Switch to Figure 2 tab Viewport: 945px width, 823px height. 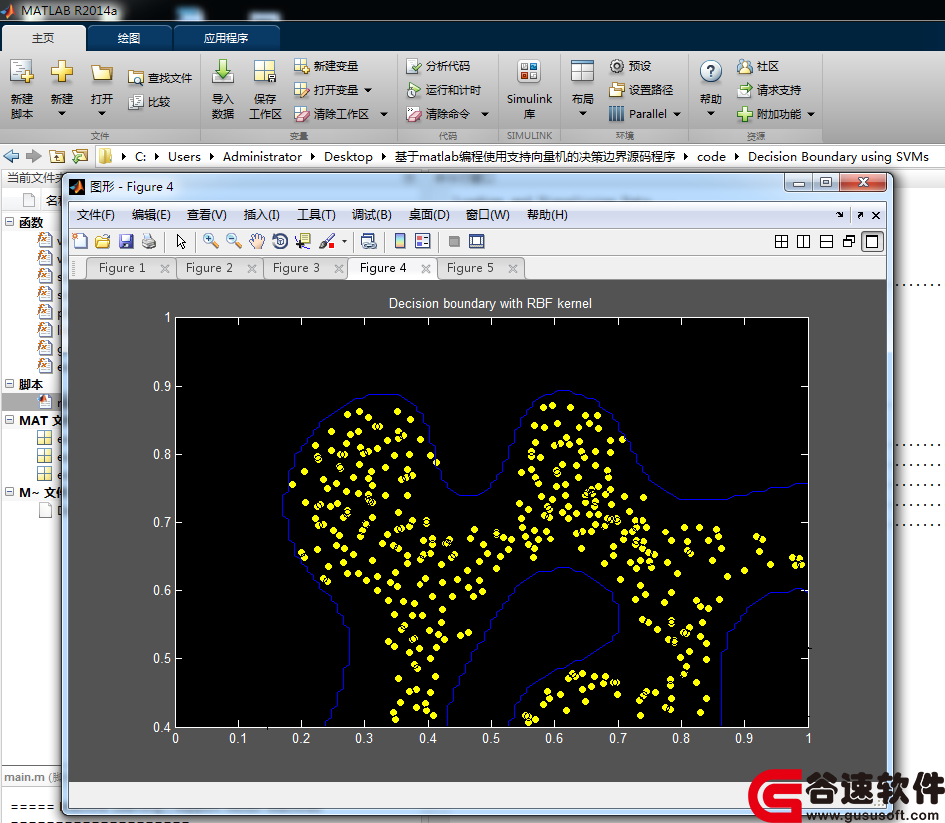pos(209,268)
